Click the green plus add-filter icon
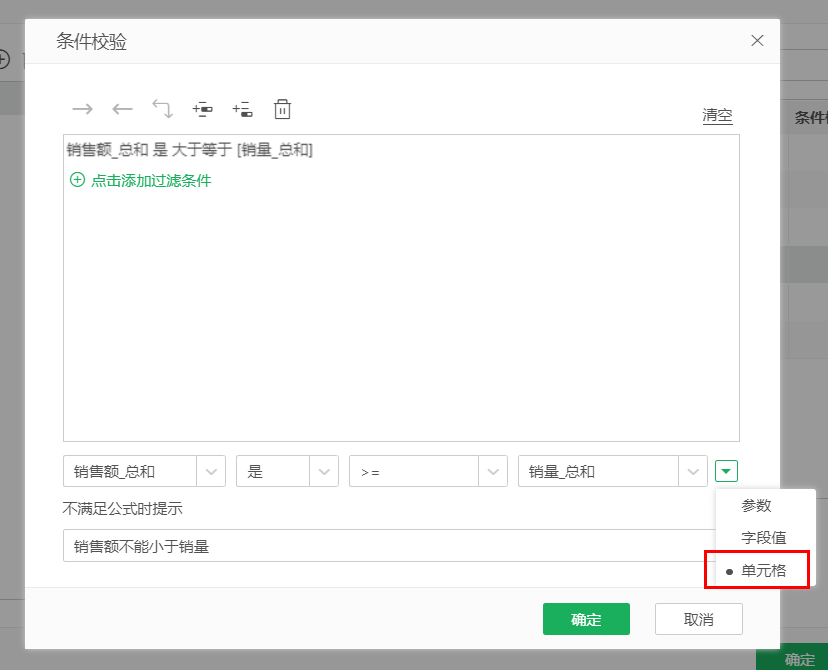Image resolution: width=828 pixels, height=670 pixels. 77,181
